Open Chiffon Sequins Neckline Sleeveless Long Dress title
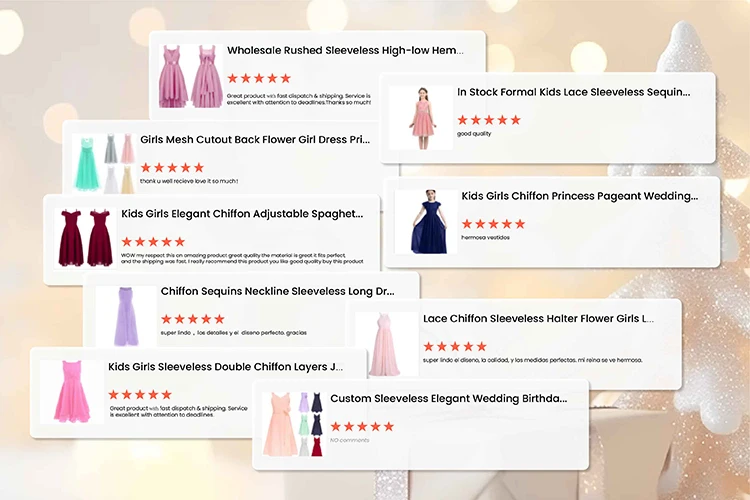This screenshot has width=750, height=500. tap(277, 291)
